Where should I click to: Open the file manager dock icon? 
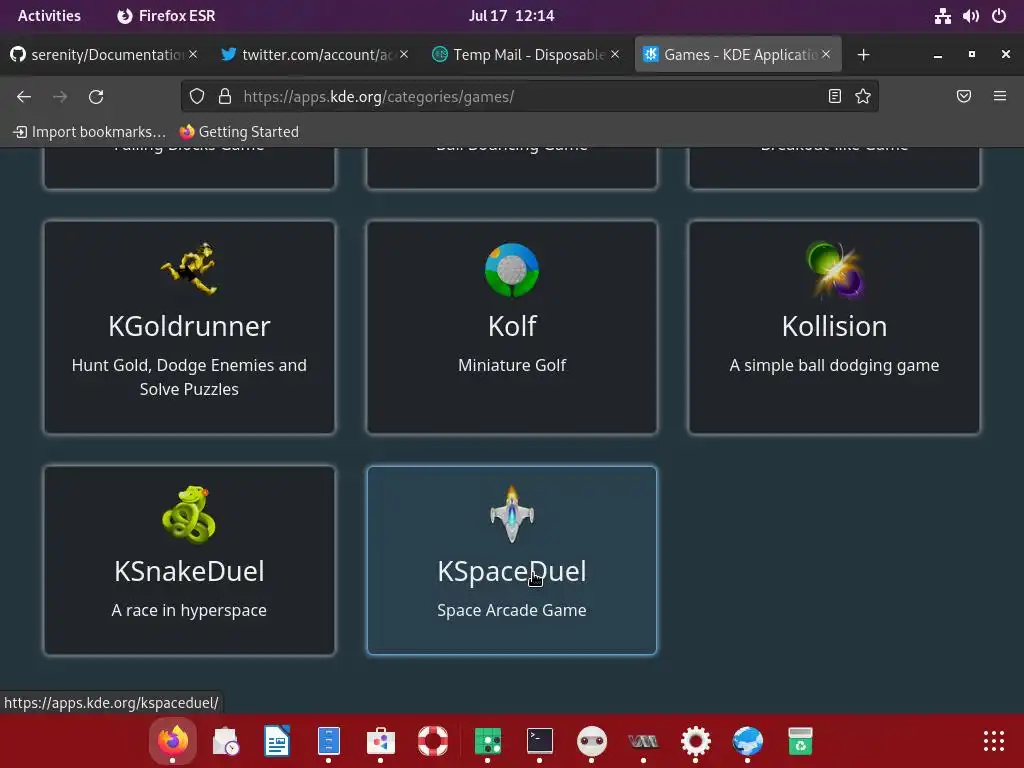point(328,741)
